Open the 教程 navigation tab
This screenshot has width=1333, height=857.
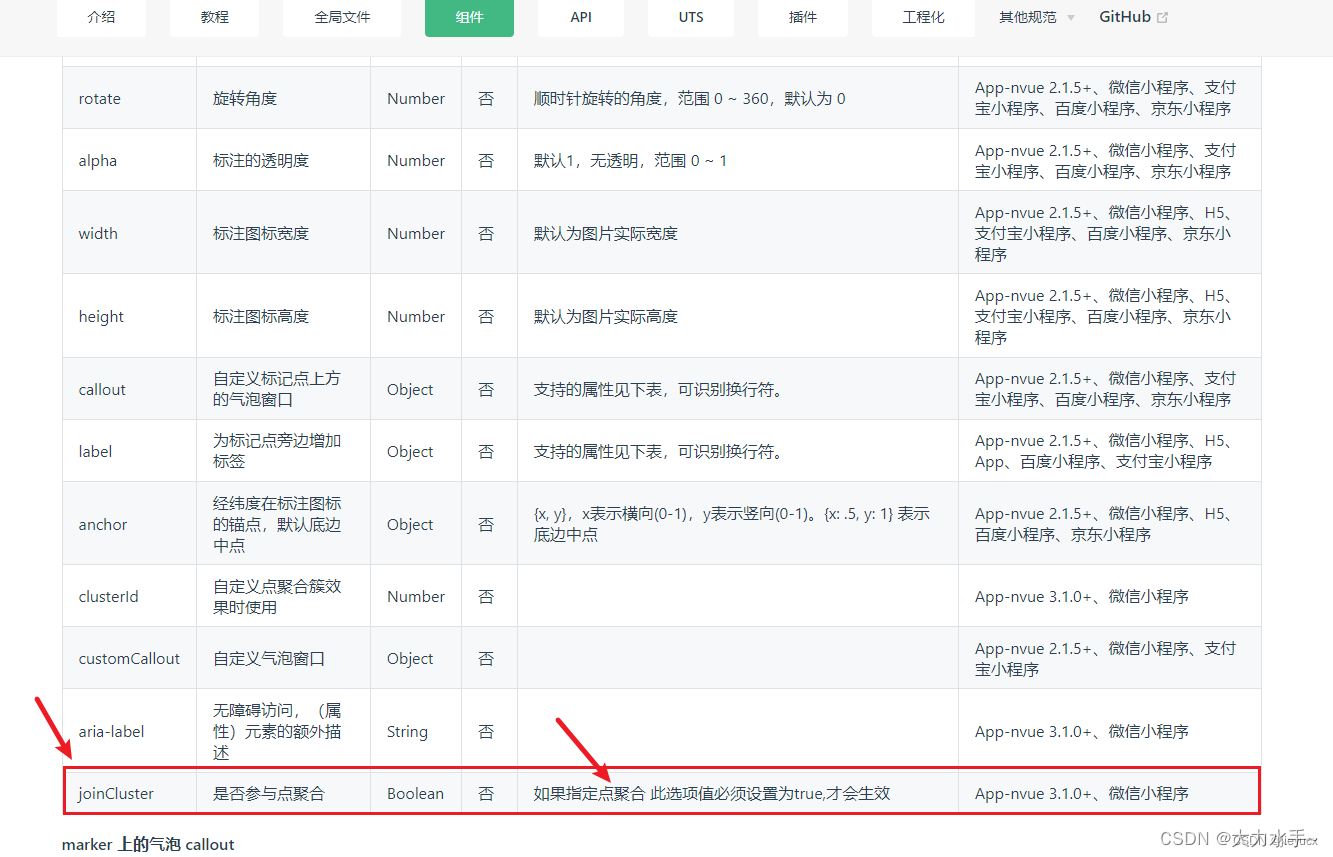tap(214, 18)
